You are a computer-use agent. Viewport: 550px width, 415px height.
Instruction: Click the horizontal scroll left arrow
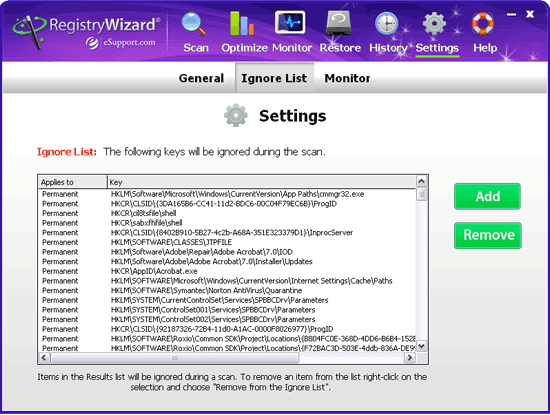coord(44,357)
